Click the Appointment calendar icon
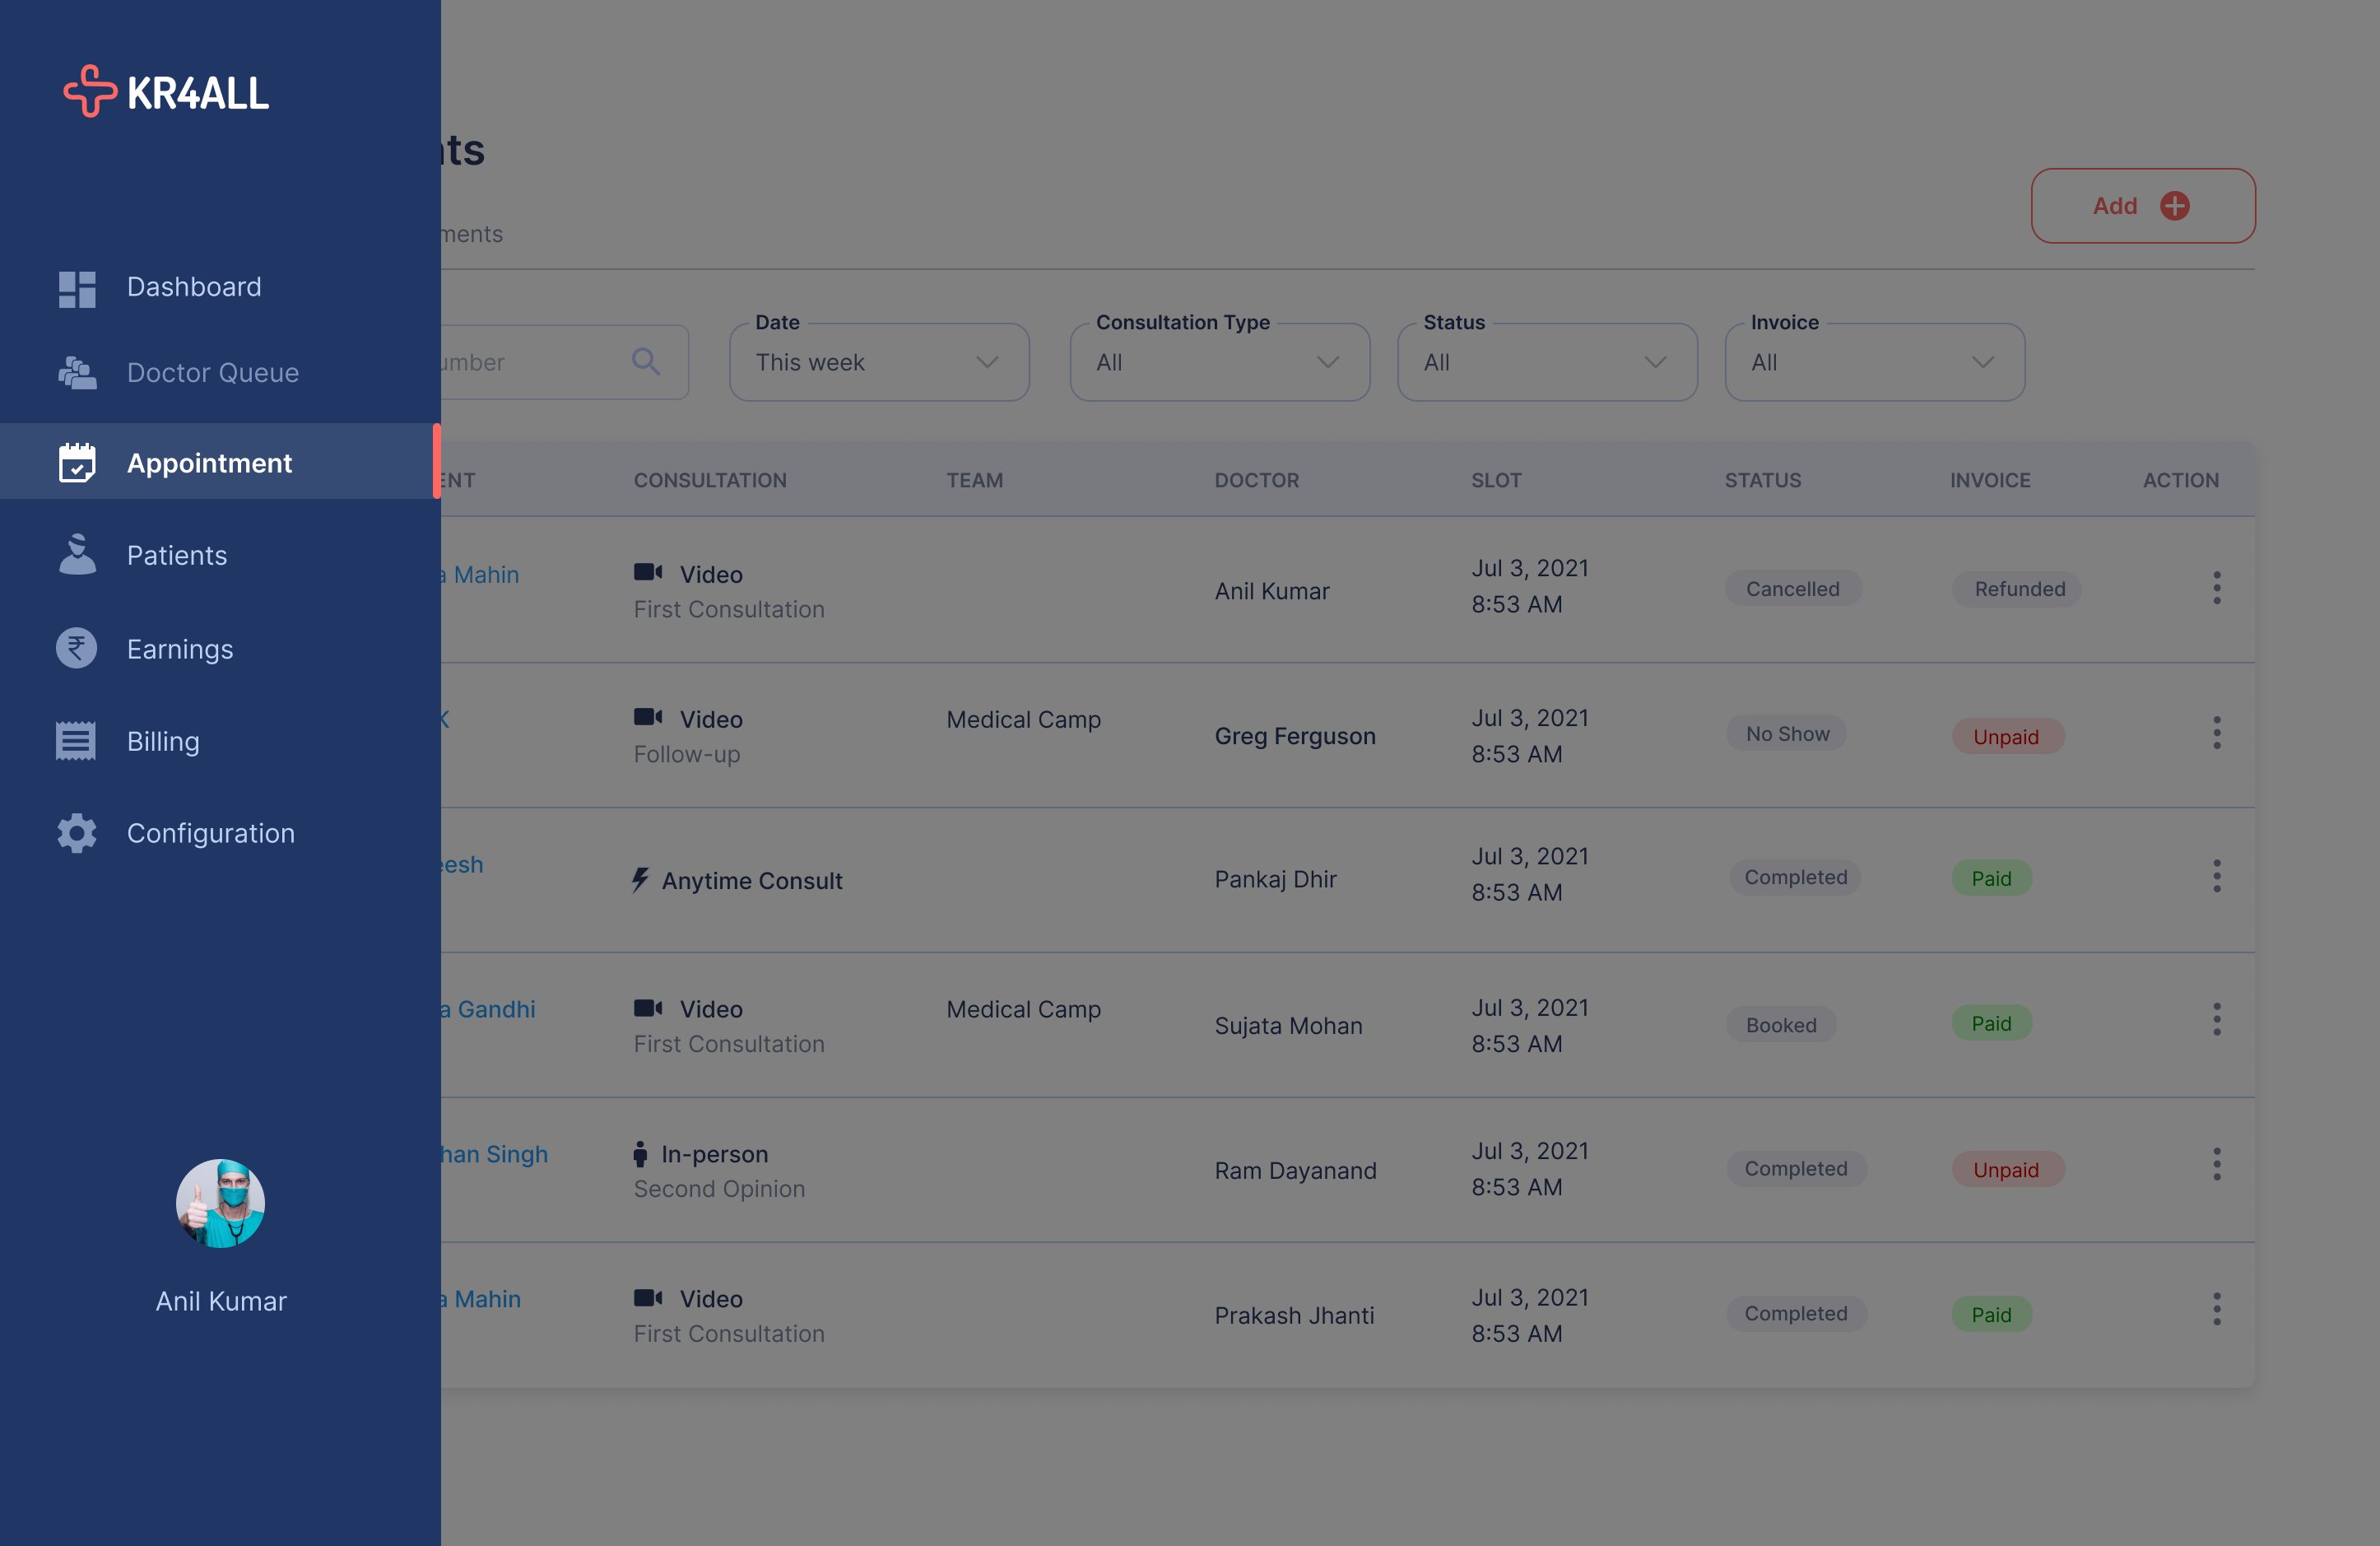This screenshot has width=2380, height=1546. click(x=77, y=462)
